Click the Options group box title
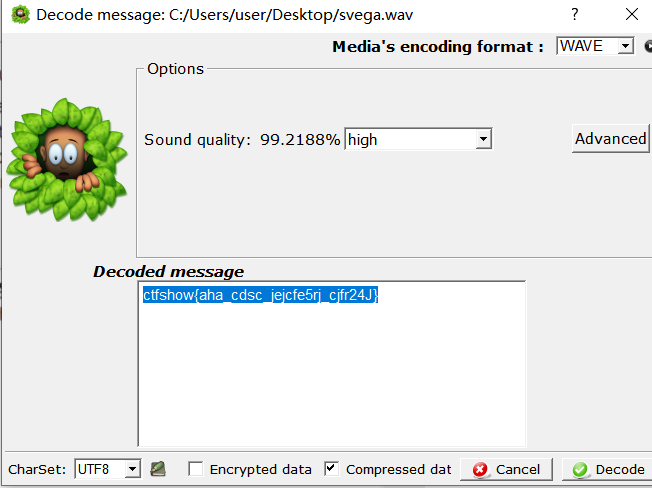 pyautogui.click(x=175, y=69)
